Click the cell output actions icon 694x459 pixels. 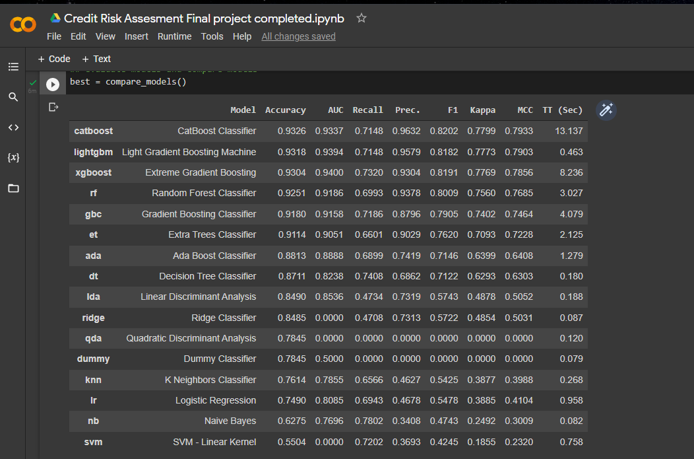tap(53, 107)
